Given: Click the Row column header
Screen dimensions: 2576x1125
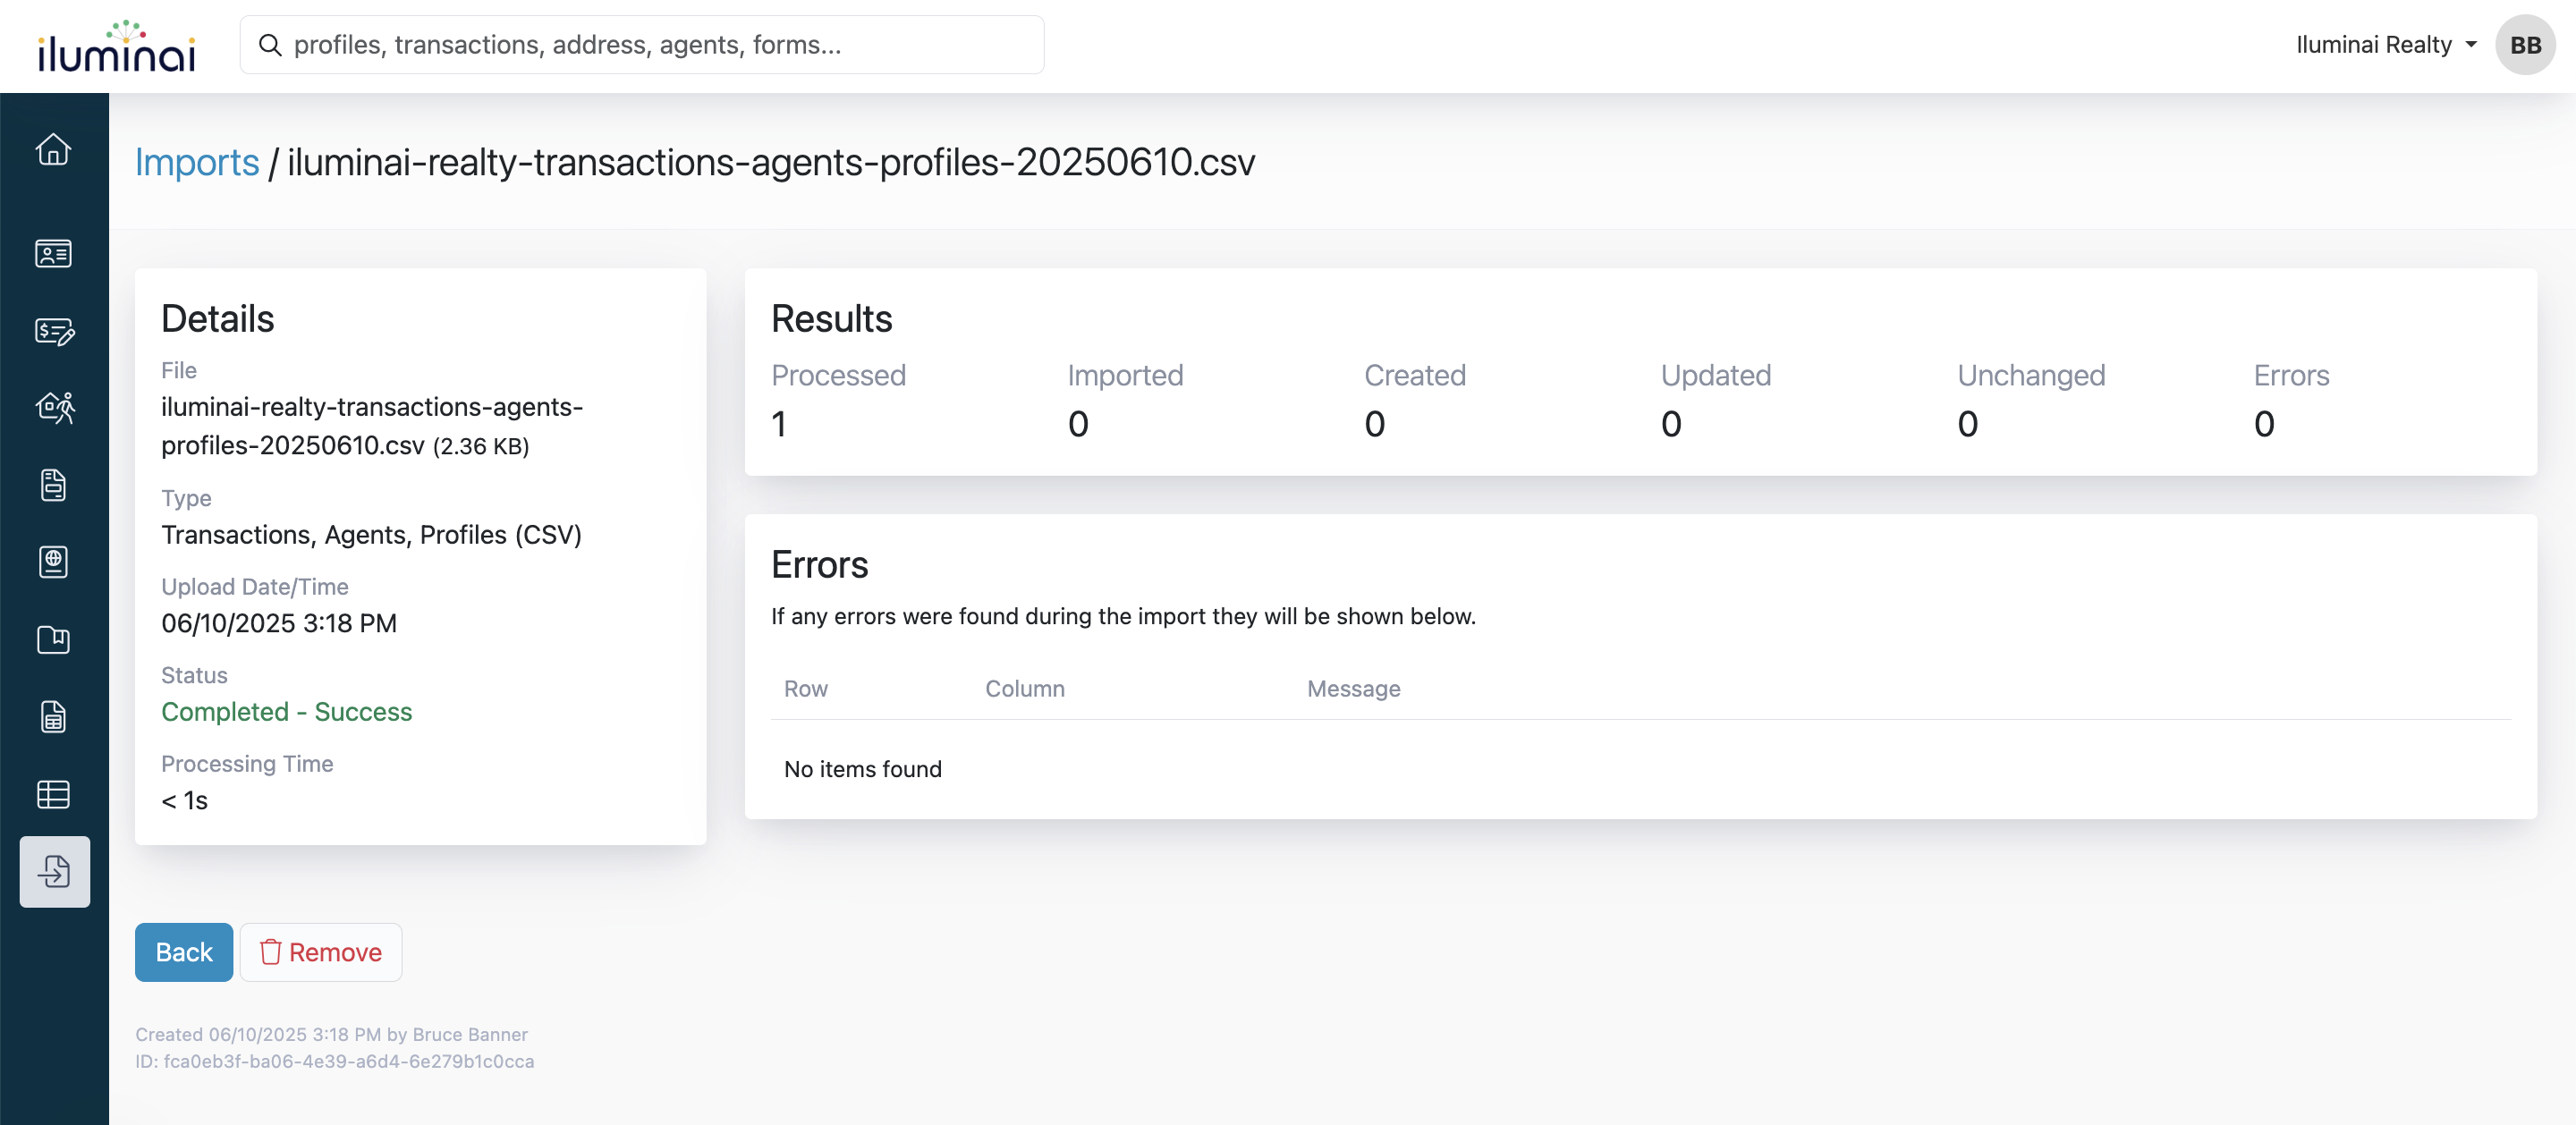Looking at the screenshot, I should click(805, 689).
